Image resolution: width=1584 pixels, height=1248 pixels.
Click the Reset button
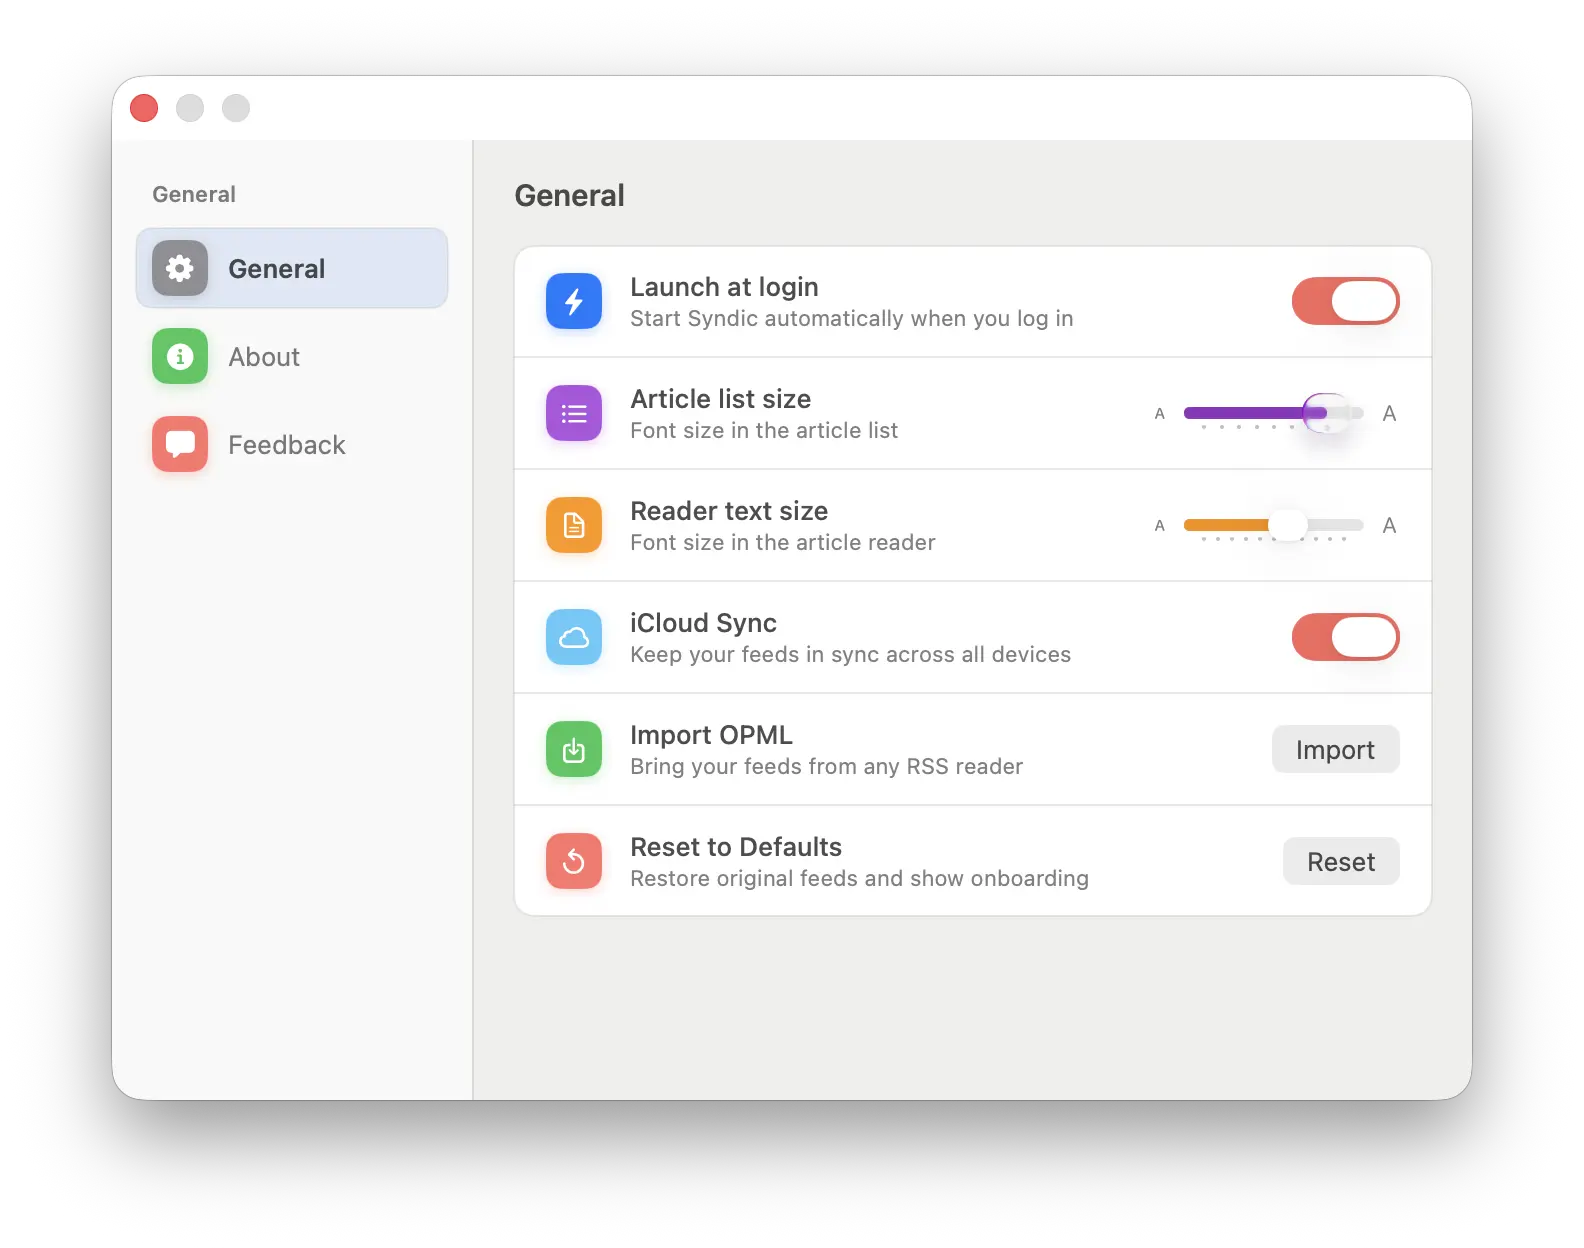1341,861
